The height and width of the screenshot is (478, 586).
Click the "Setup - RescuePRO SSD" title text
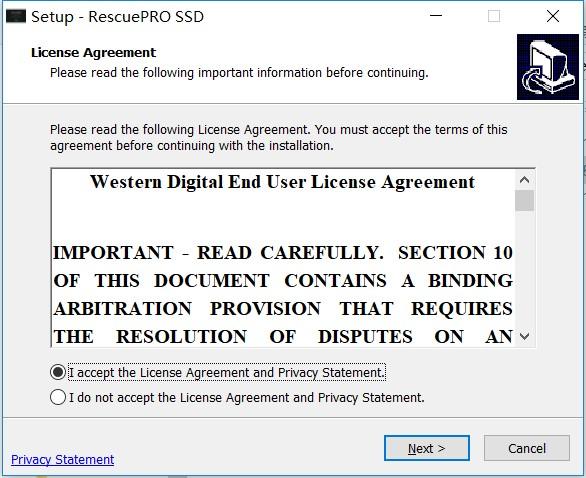(x=117, y=17)
